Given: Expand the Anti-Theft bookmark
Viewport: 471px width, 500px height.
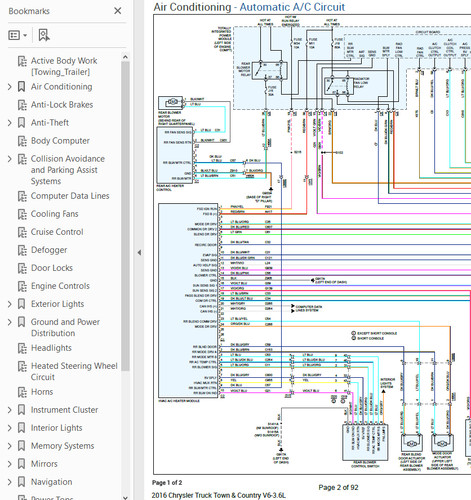Looking at the screenshot, I should click(x=10, y=123).
